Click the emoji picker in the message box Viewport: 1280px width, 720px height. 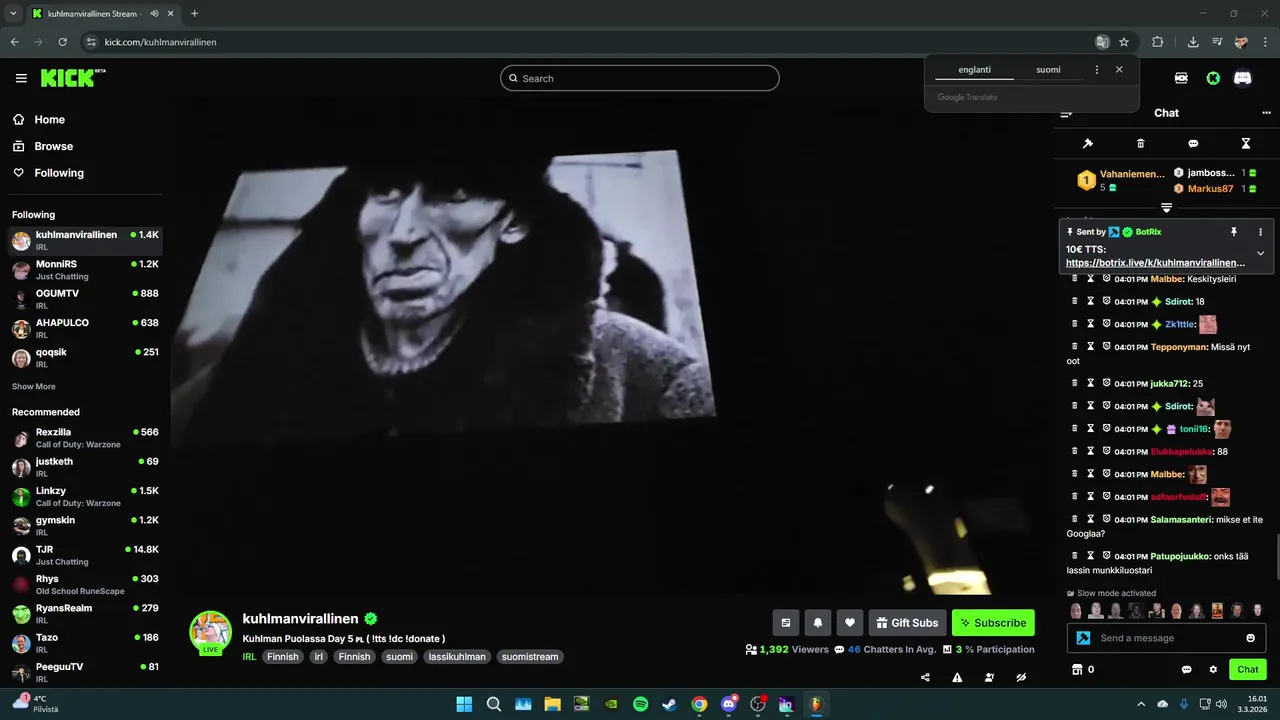coord(1251,638)
